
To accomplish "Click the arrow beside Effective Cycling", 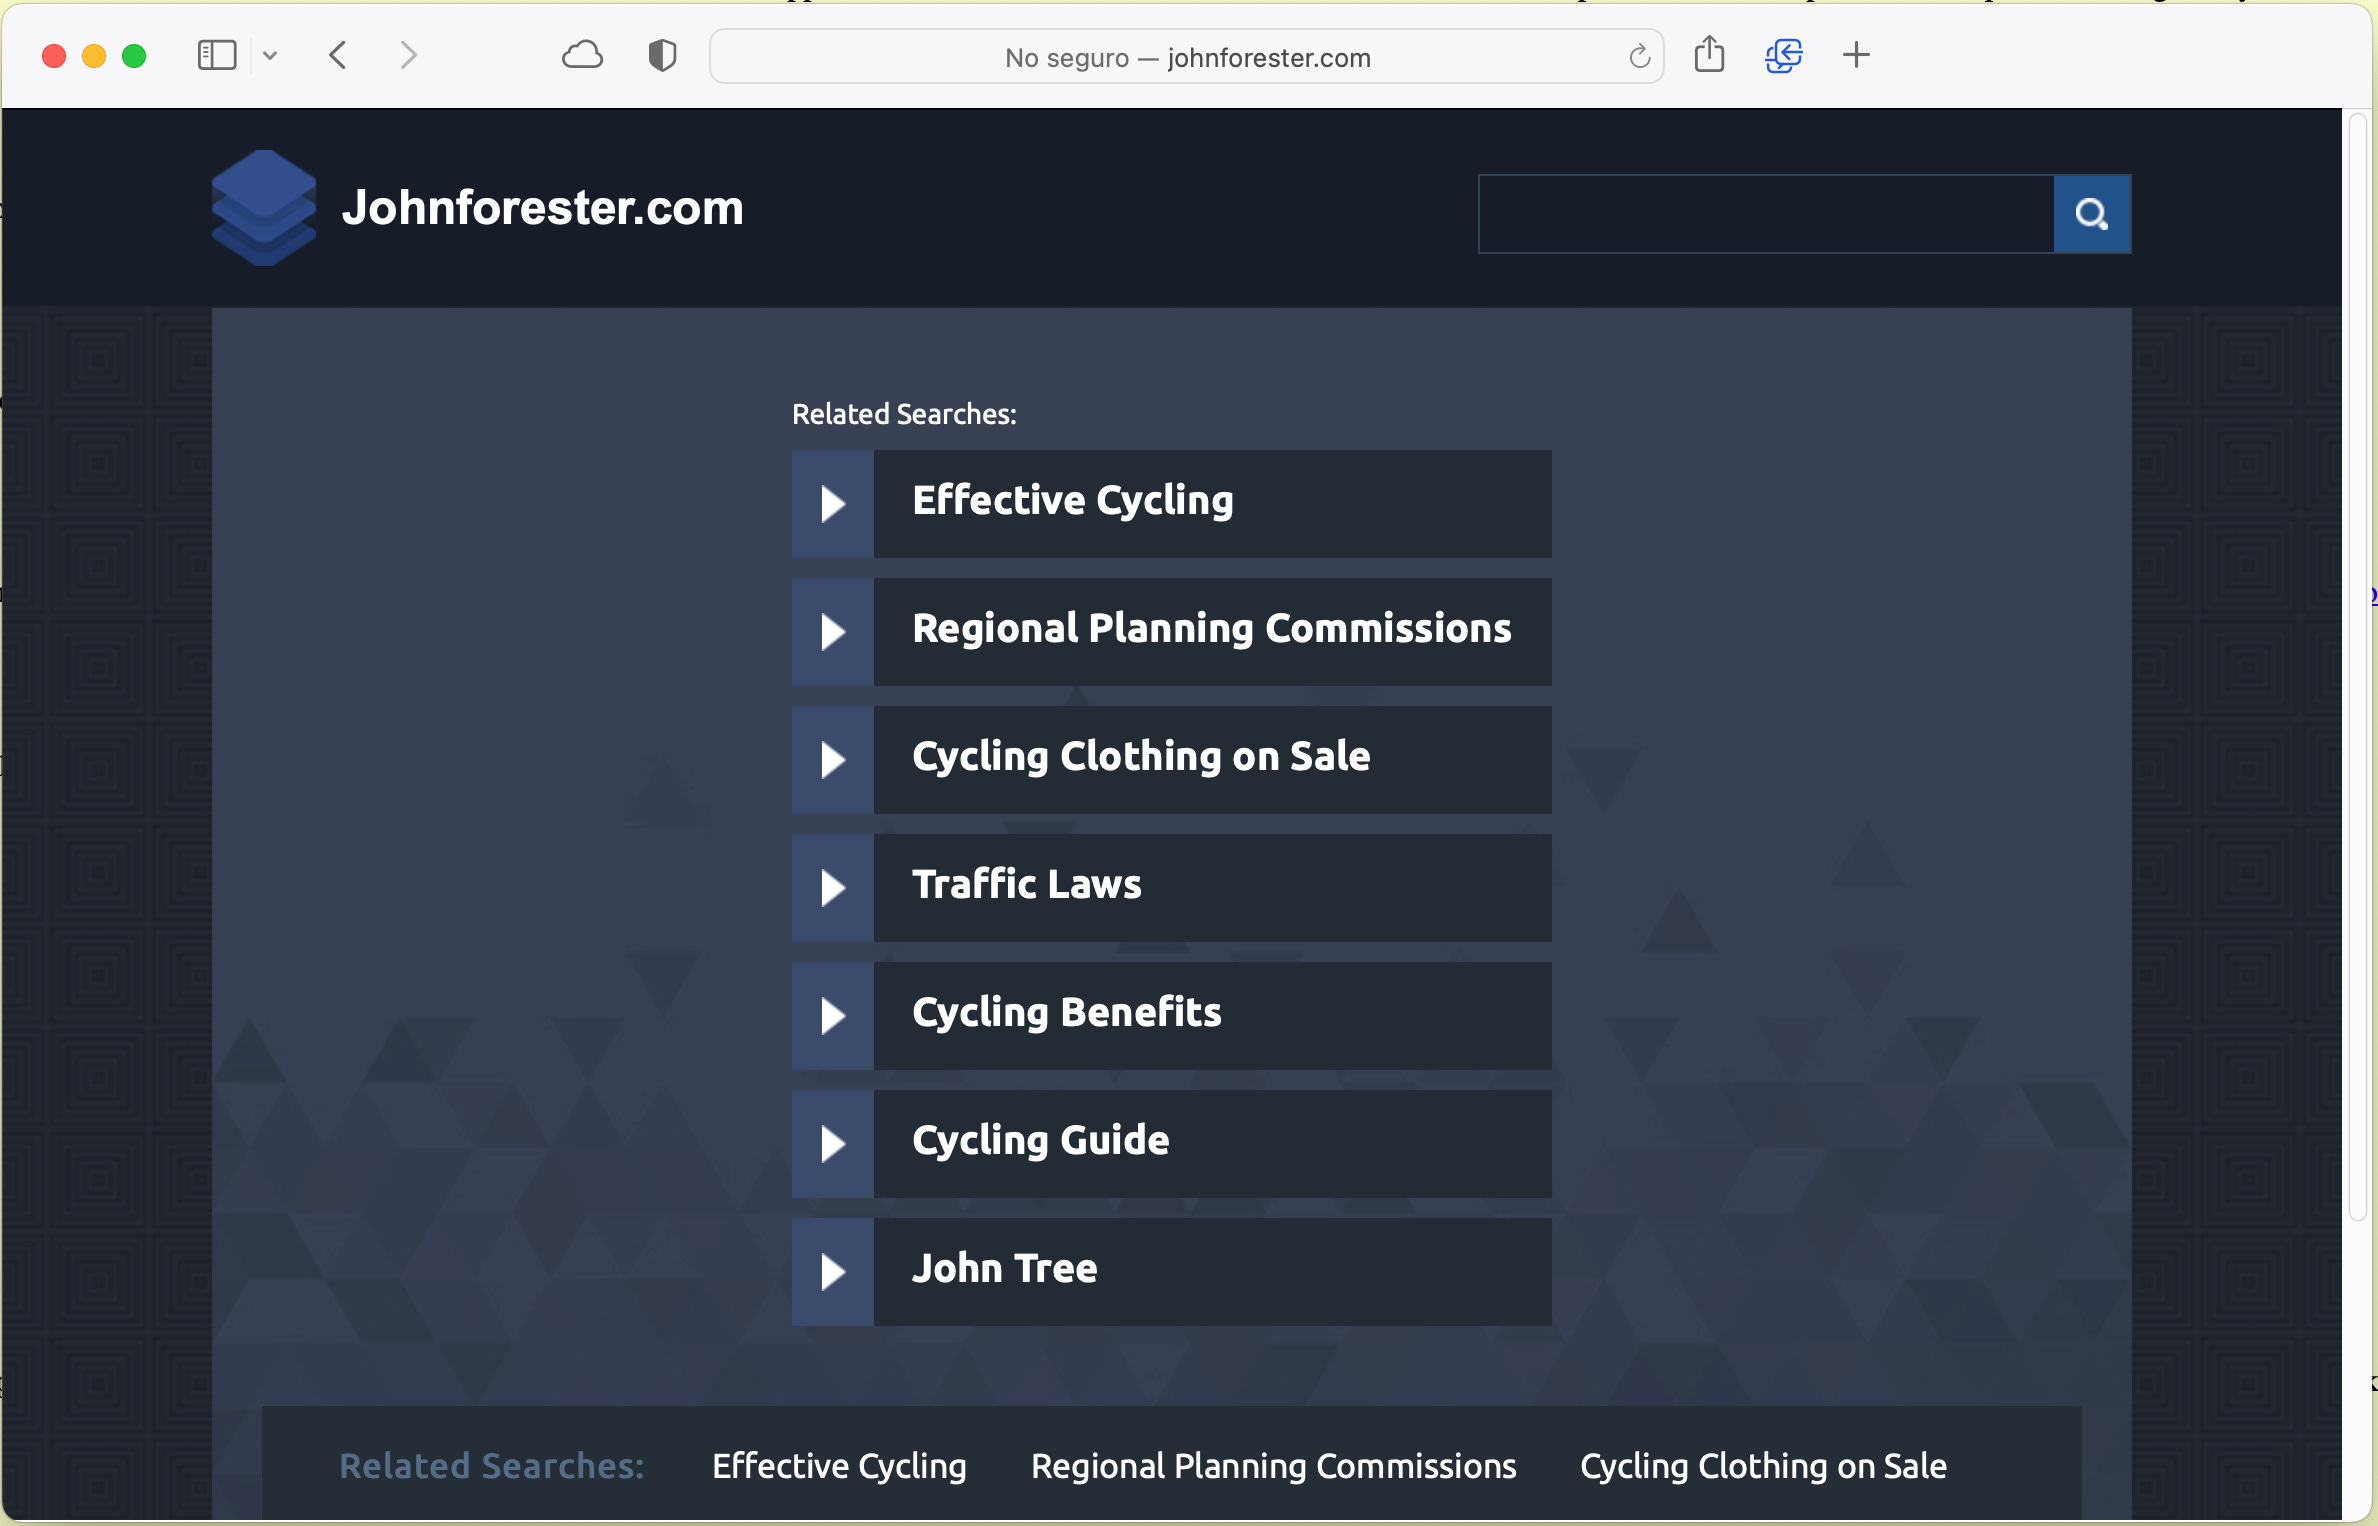I will coord(833,504).
